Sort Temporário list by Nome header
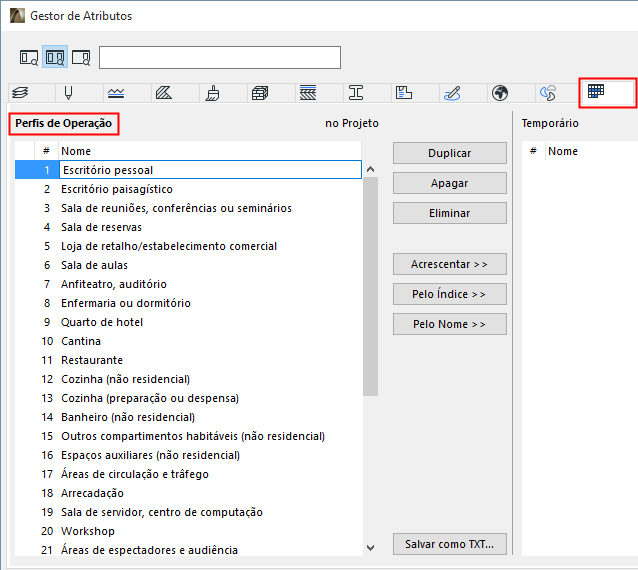 tap(592, 151)
